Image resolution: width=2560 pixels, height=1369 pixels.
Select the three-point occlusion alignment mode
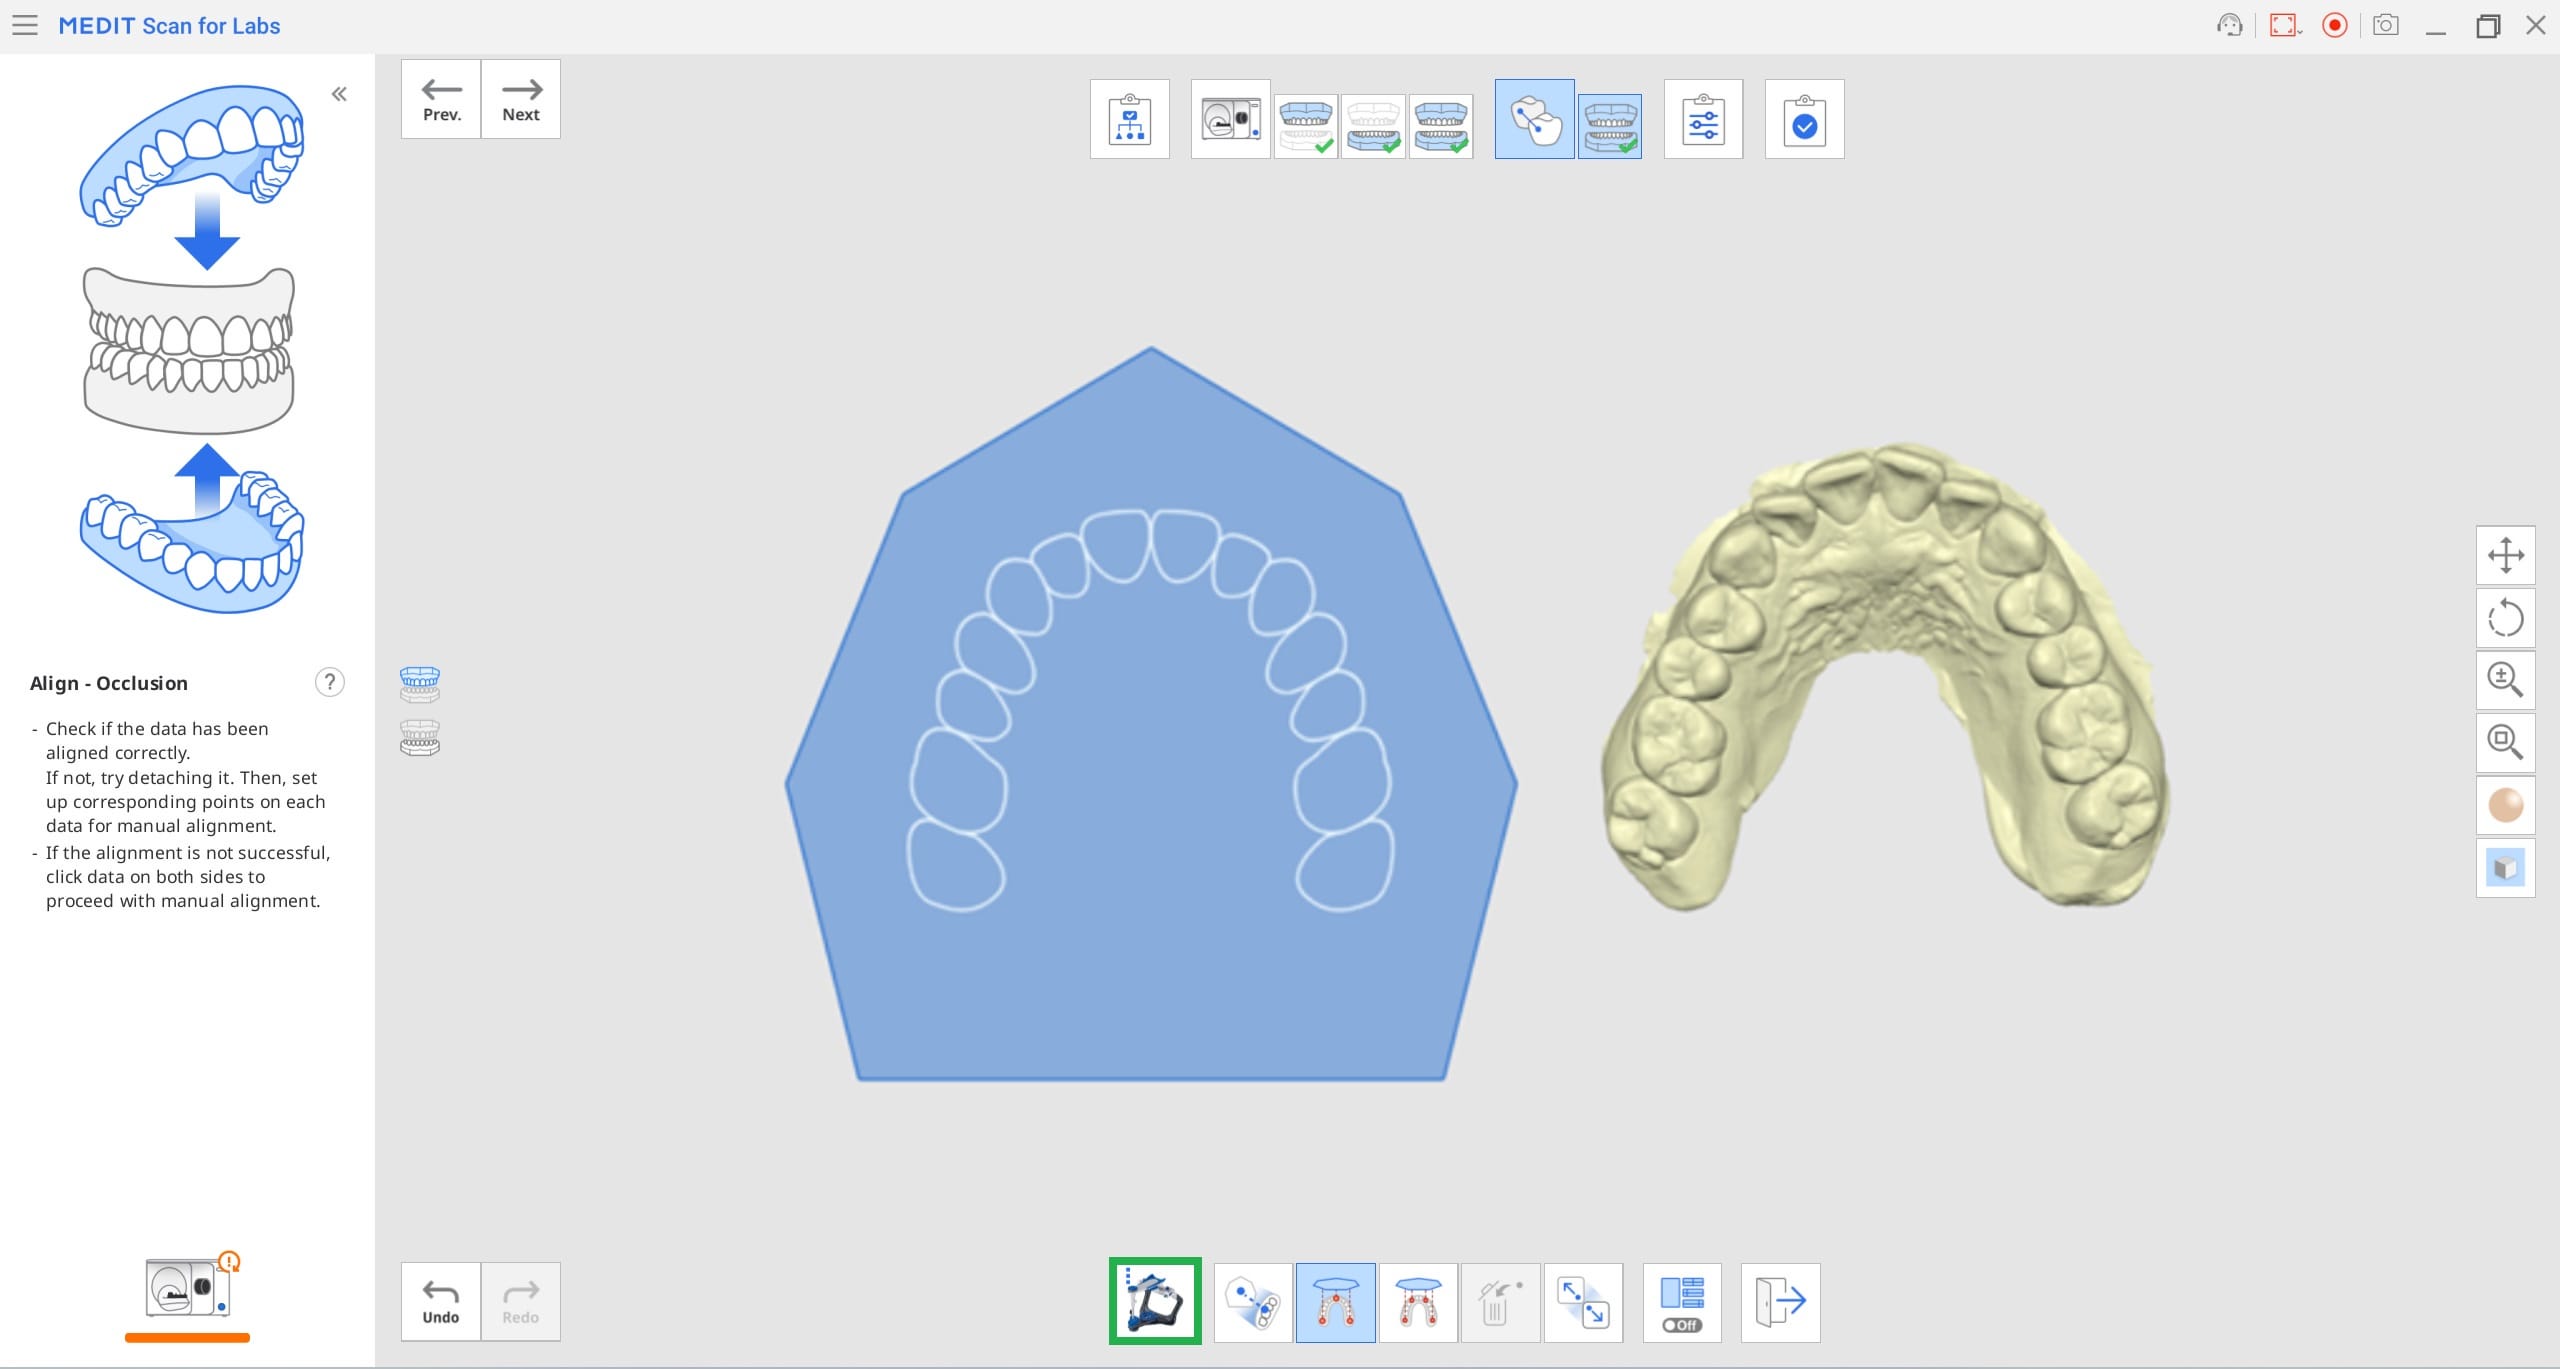tap(1335, 1301)
